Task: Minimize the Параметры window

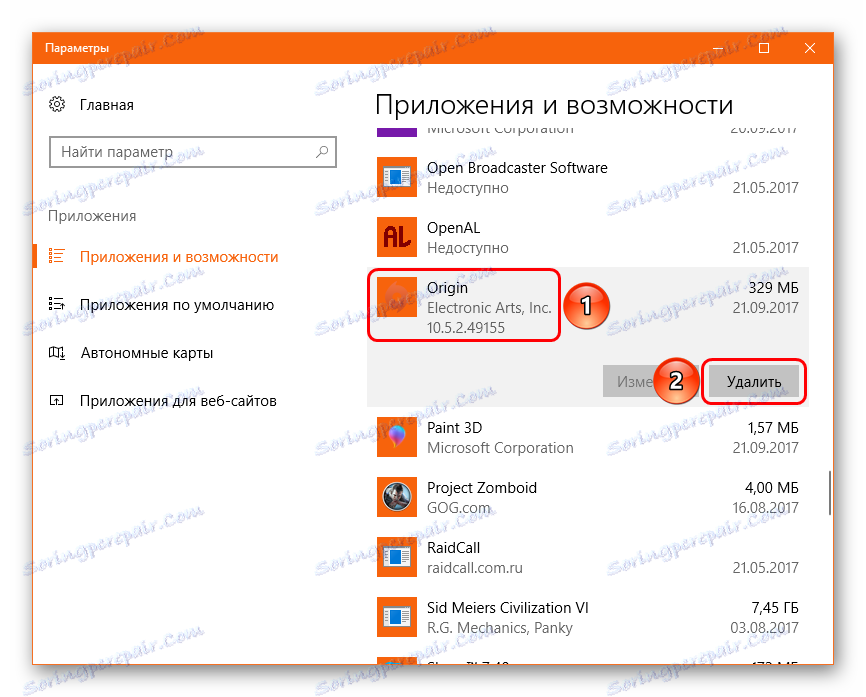Action: 718,48
